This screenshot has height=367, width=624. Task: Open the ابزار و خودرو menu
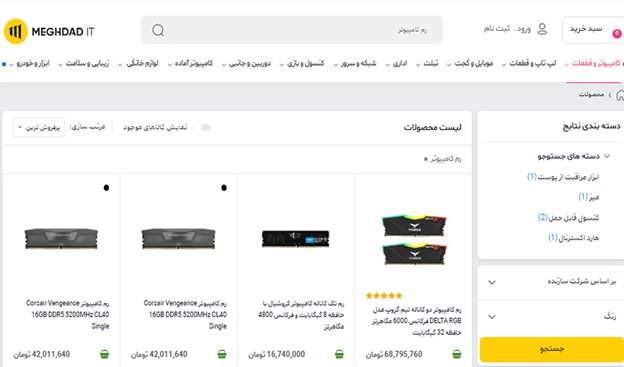[29, 63]
